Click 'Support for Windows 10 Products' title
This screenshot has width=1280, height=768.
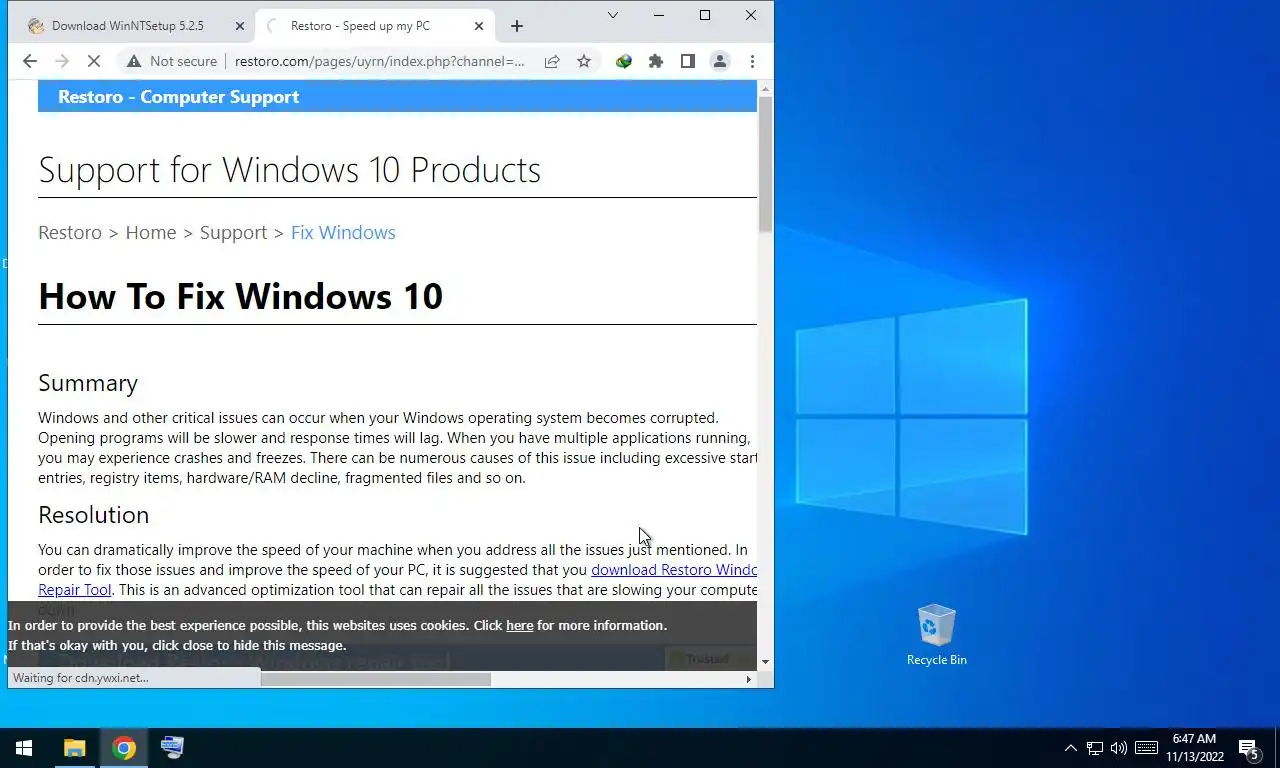tap(290, 169)
